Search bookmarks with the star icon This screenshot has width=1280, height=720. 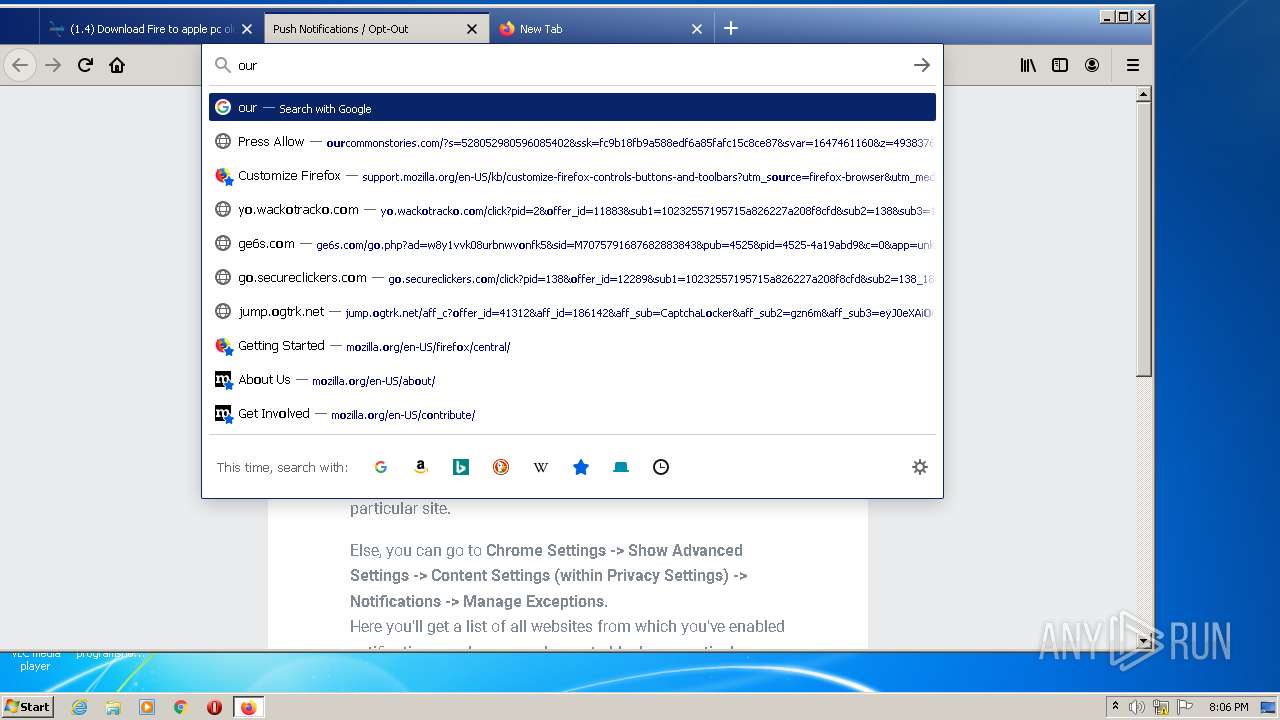coord(581,467)
